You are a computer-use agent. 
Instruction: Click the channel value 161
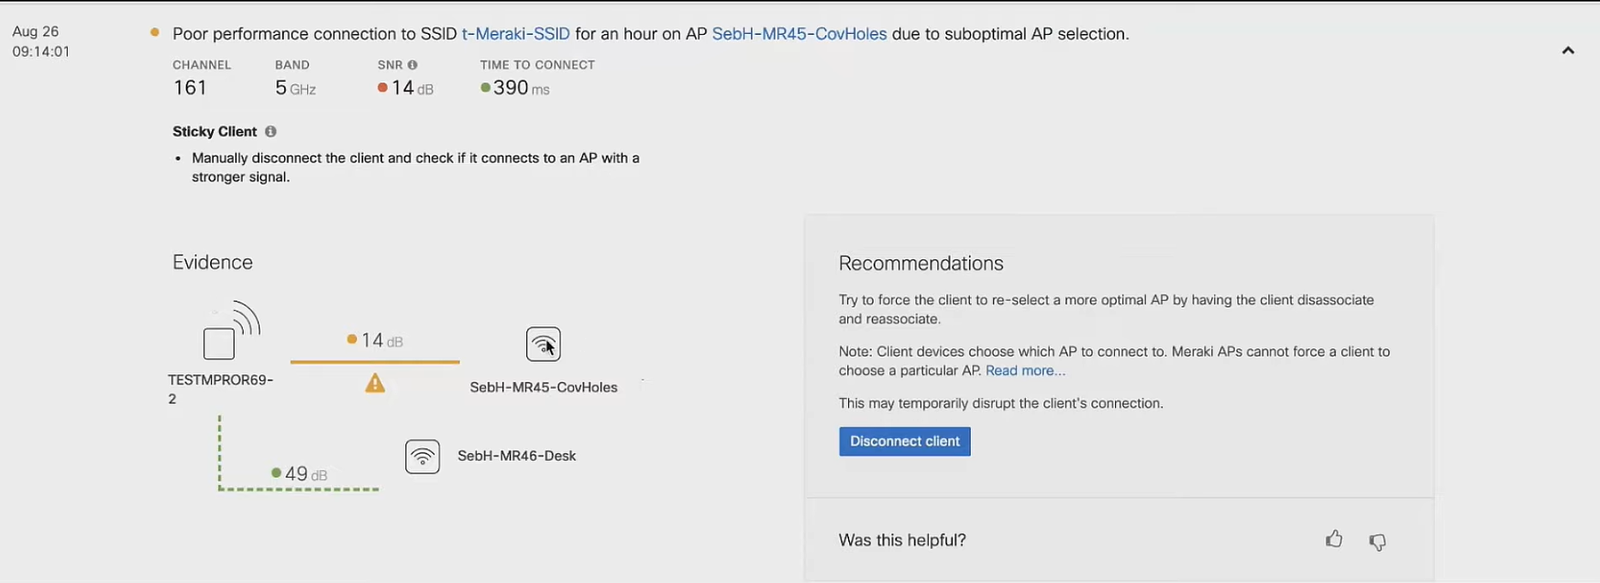(x=190, y=88)
